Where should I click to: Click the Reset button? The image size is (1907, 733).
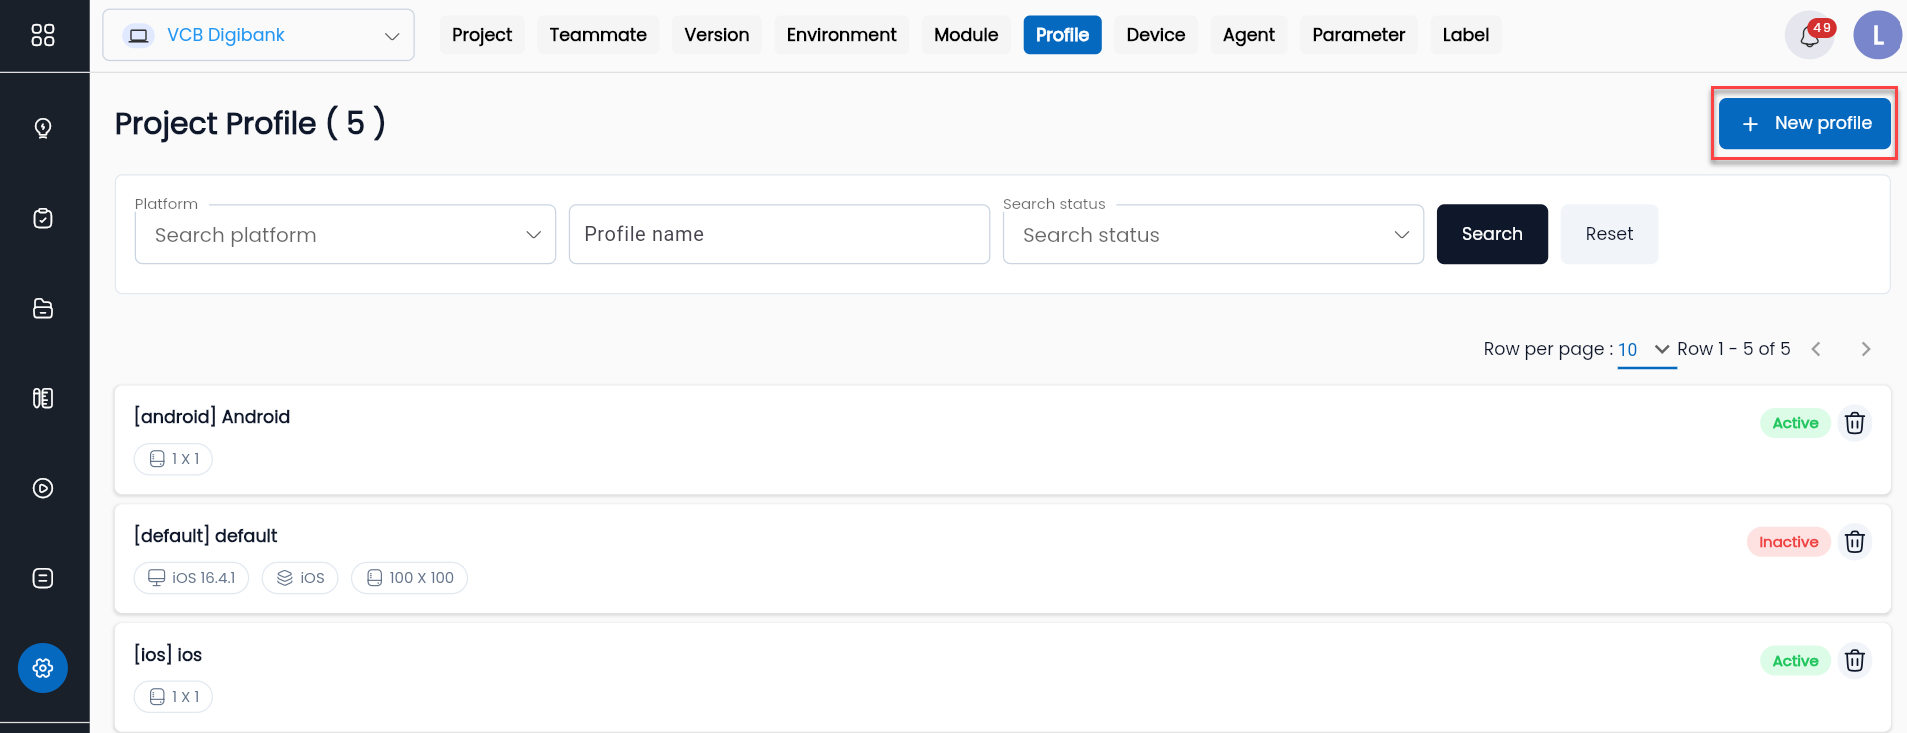[x=1609, y=234]
